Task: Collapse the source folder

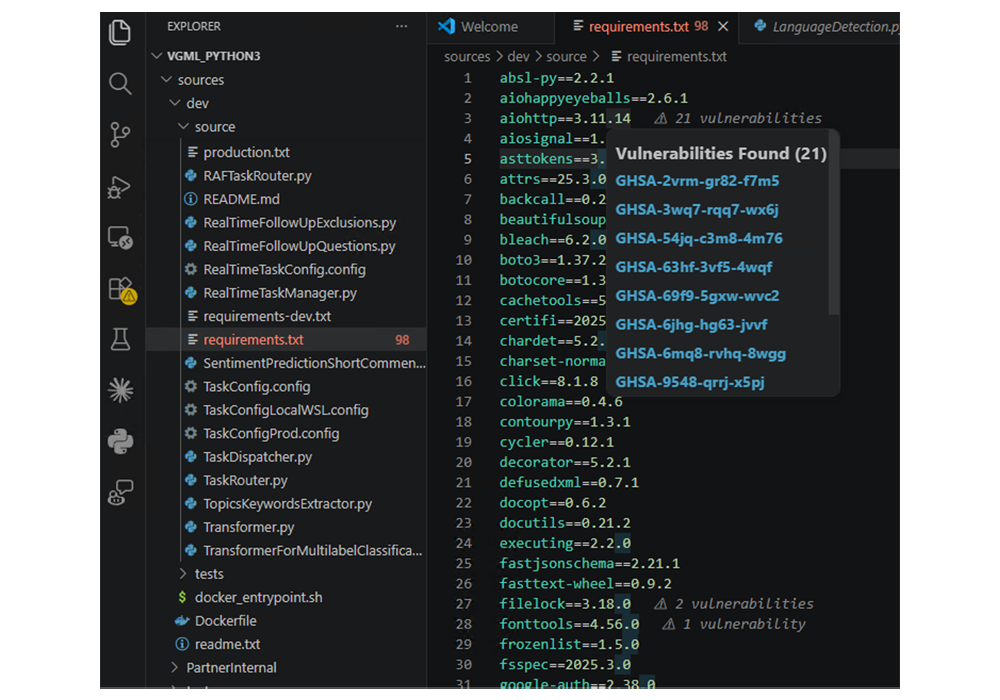Action: tap(184, 127)
